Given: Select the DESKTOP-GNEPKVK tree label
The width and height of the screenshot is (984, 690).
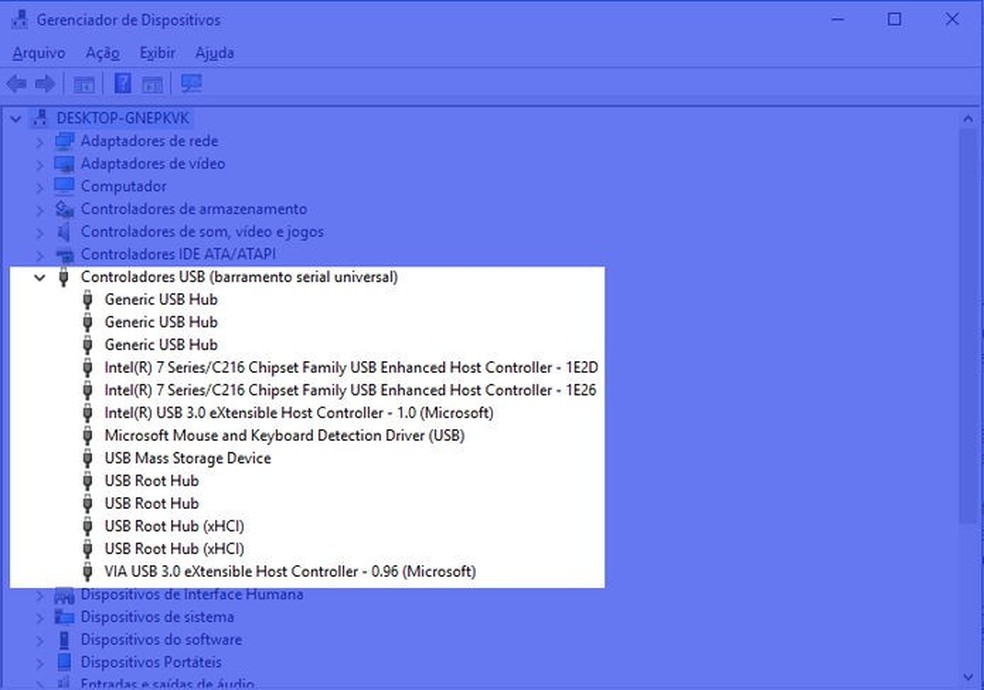Looking at the screenshot, I should (122, 118).
